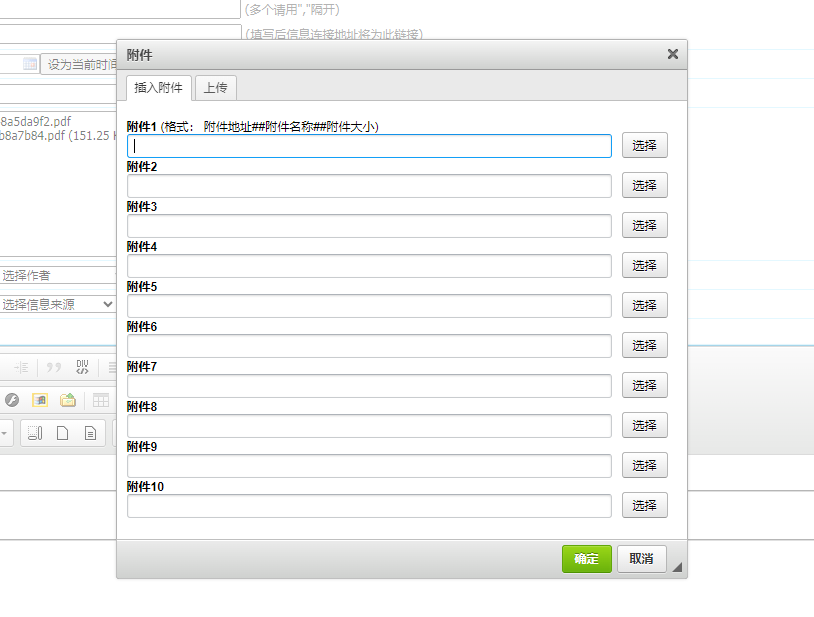Screen dimensions: 814x617
Task: Focus the 附件9 input field
Action: pos(369,465)
